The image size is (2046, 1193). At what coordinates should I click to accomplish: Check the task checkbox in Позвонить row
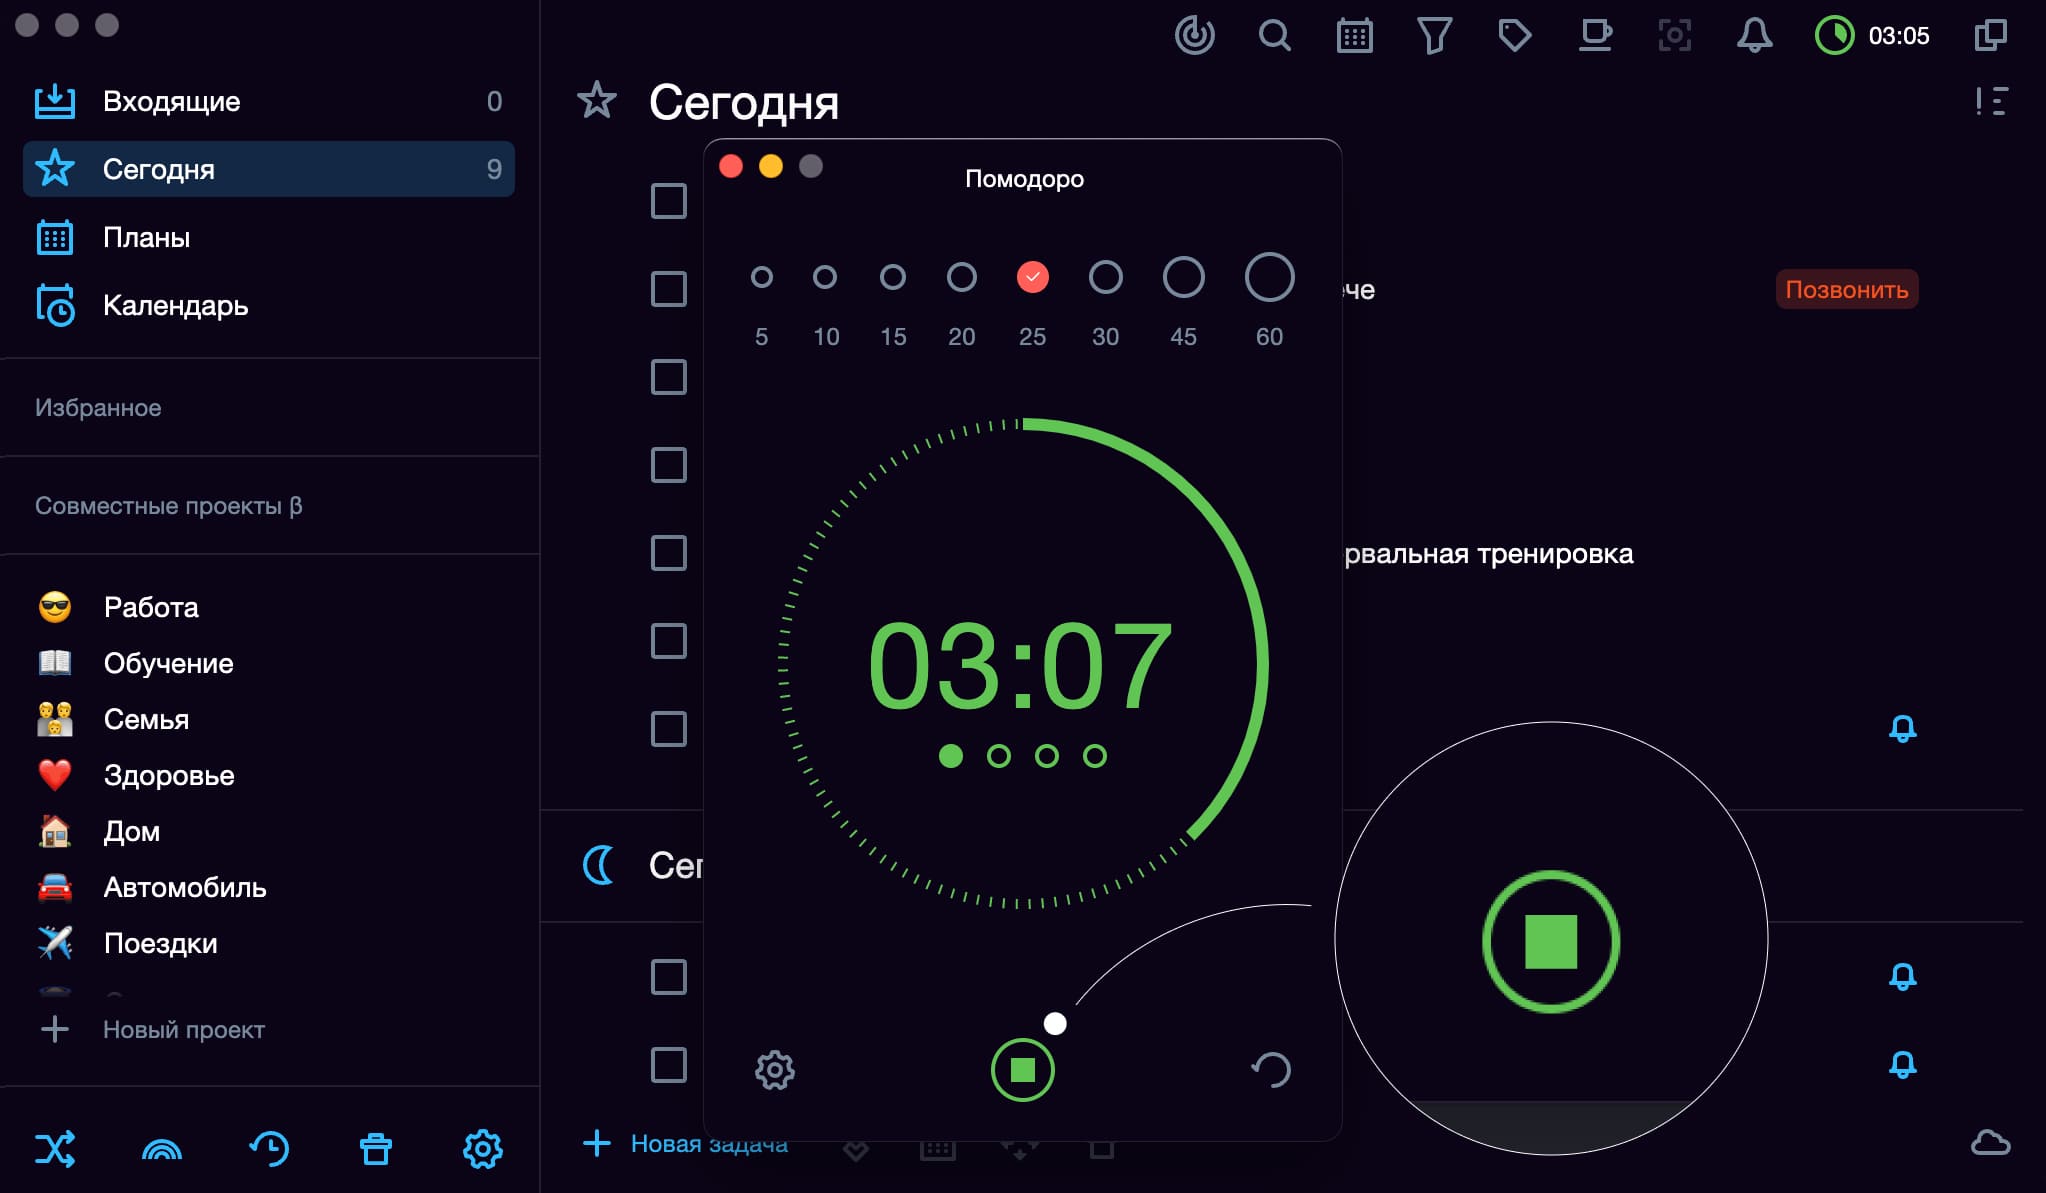pyautogui.click(x=669, y=289)
